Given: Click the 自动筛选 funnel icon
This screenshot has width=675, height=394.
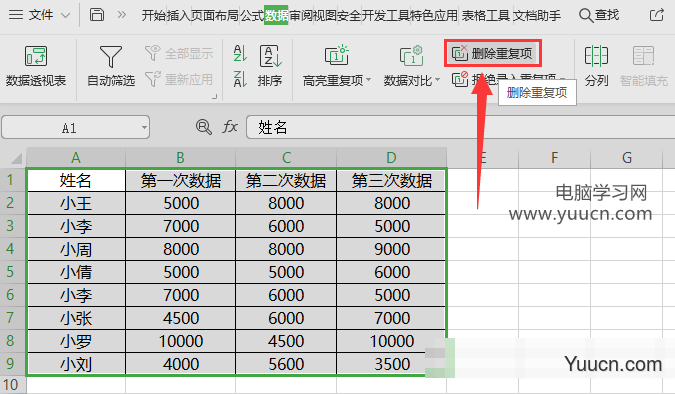Looking at the screenshot, I should pos(111,57).
